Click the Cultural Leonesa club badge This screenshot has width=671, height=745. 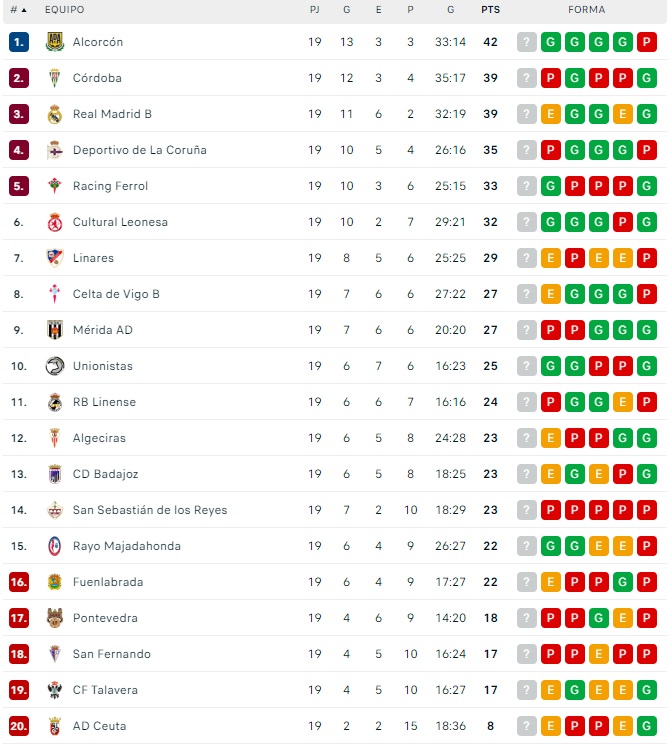coord(55,222)
